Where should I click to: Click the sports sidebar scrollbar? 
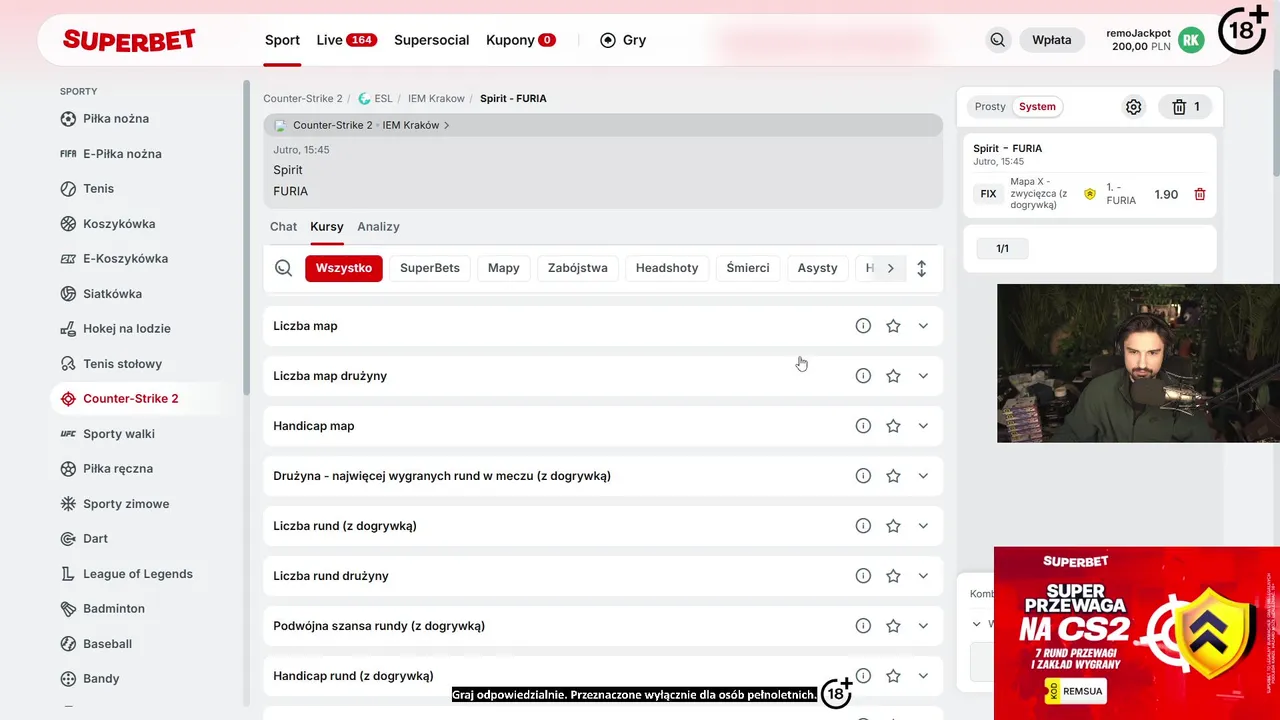[247, 239]
